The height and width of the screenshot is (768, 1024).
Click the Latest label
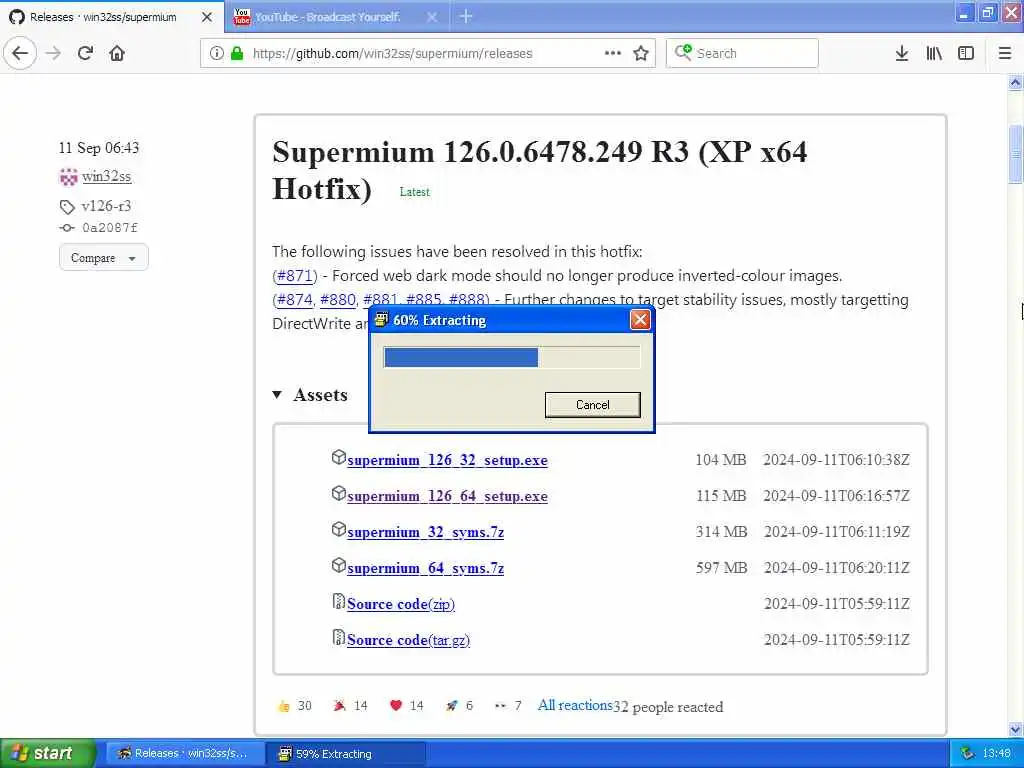pyautogui.click(x=415, y=192)
